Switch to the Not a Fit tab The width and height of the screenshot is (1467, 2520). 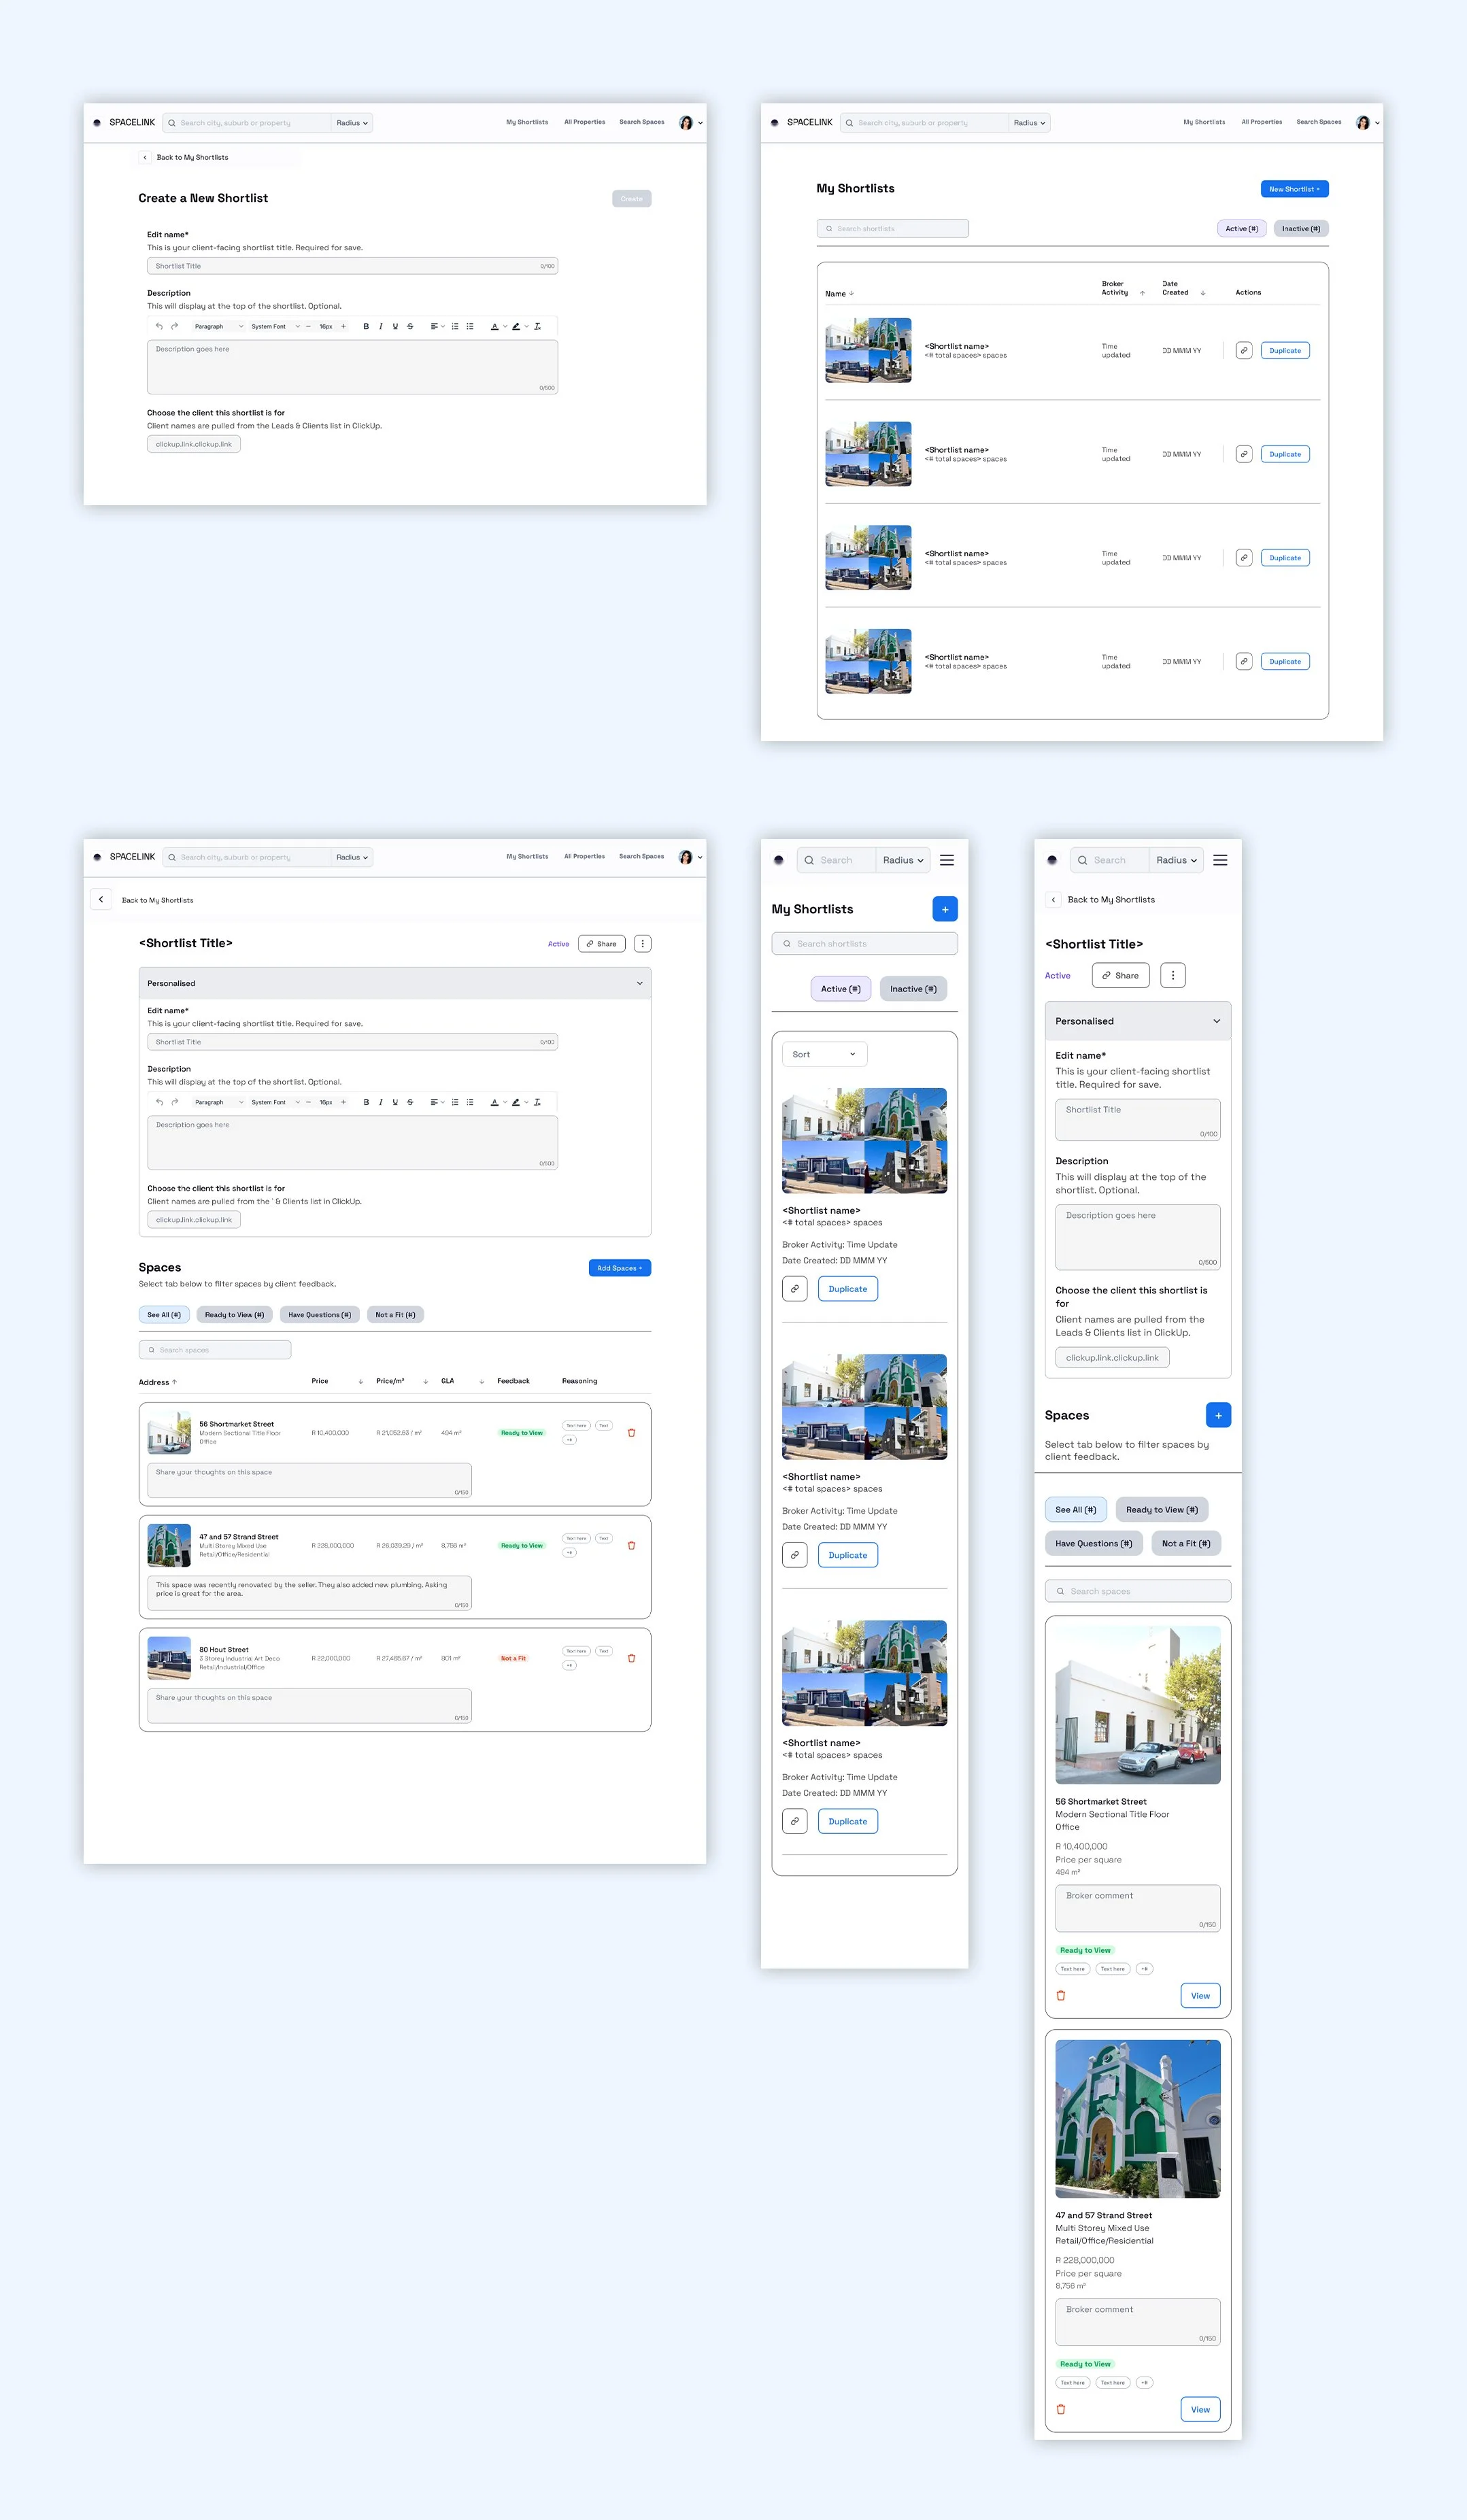point(395,1314)
